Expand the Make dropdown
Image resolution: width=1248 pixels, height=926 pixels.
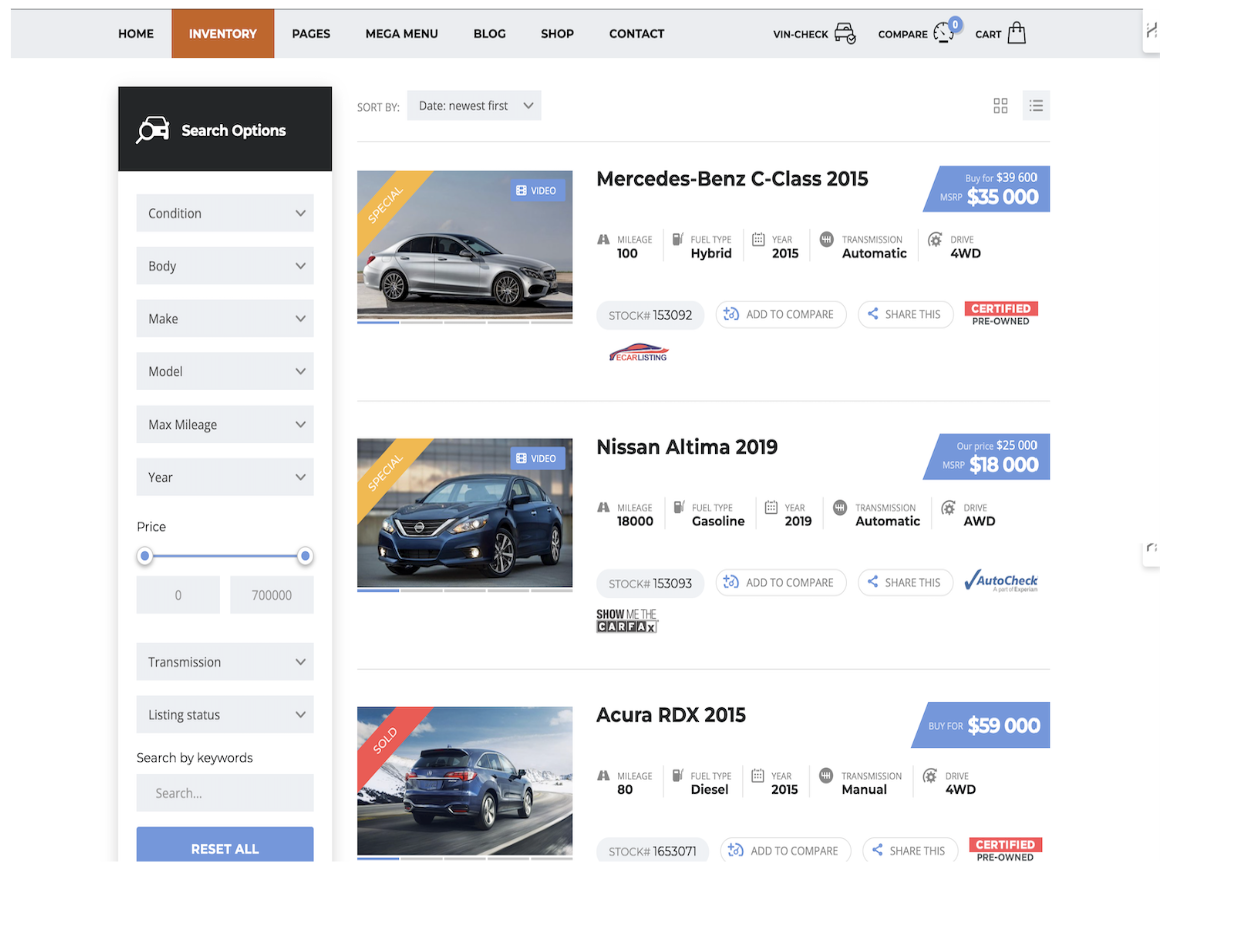click(225, 319)
